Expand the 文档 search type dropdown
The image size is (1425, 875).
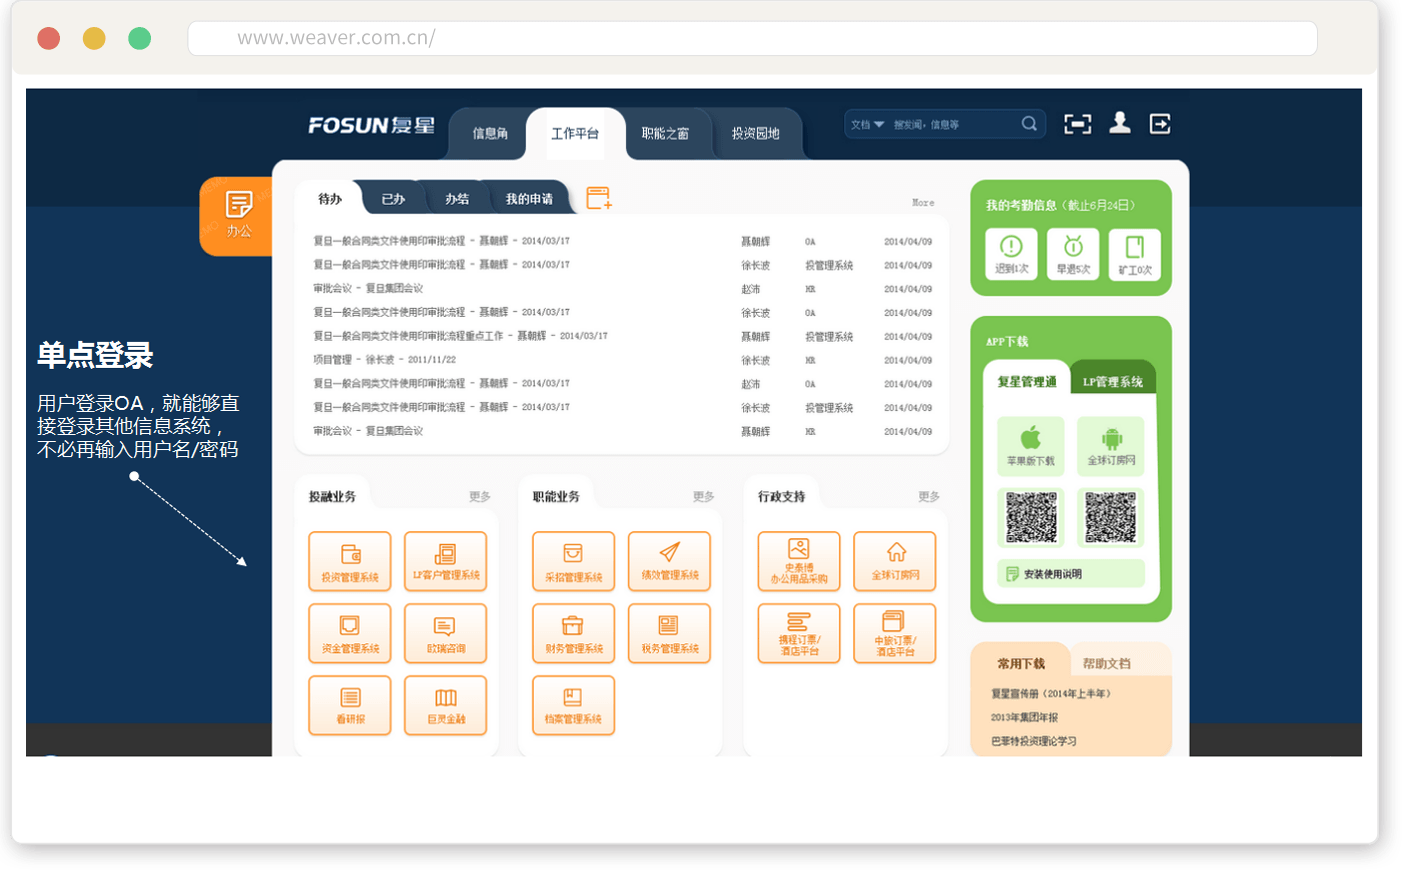pyautogui.click(x=867, y=125)
